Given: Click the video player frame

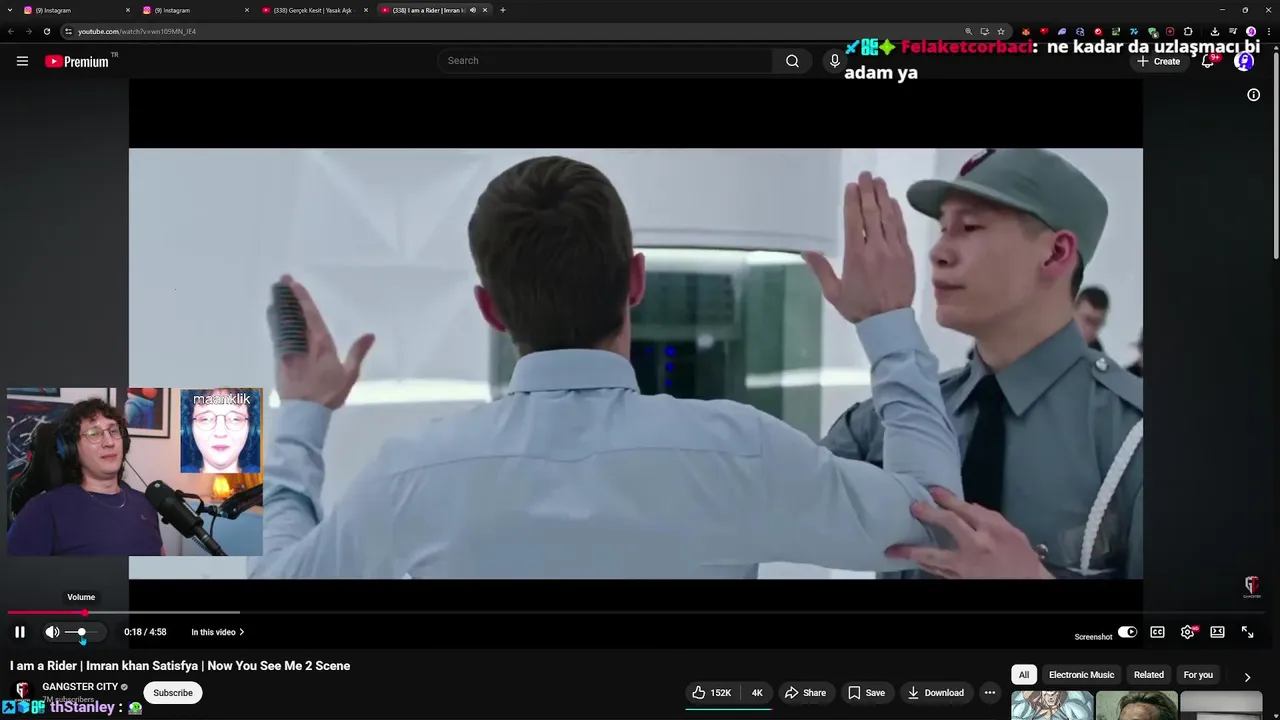Looking at the screenshot, I should click(636, 364).
